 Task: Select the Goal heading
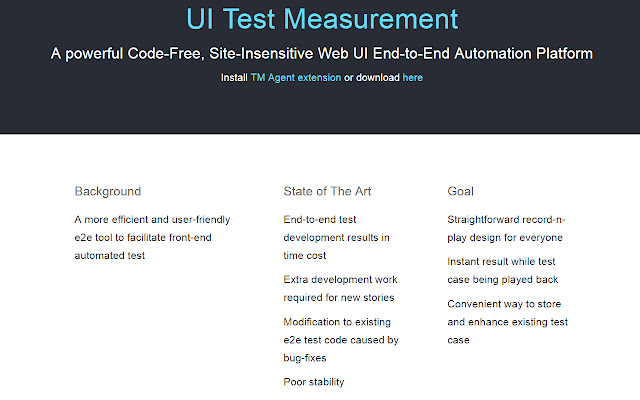(x=460, y=191)
